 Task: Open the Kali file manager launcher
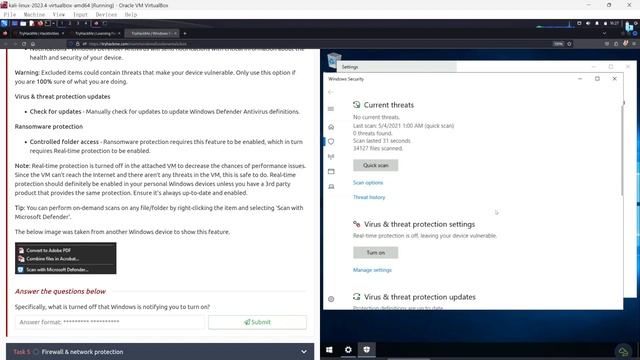click(23, 23)
